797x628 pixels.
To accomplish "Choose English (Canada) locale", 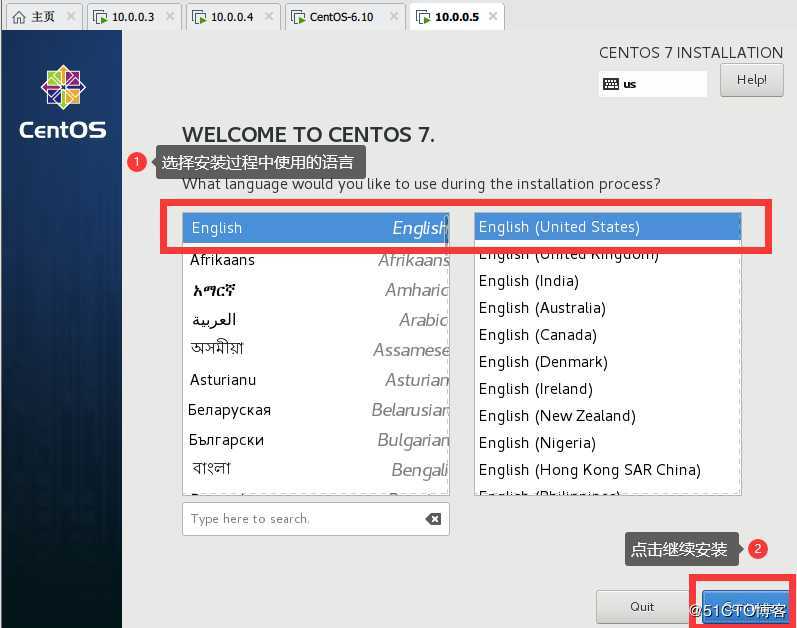I will (x=607, y=335).
